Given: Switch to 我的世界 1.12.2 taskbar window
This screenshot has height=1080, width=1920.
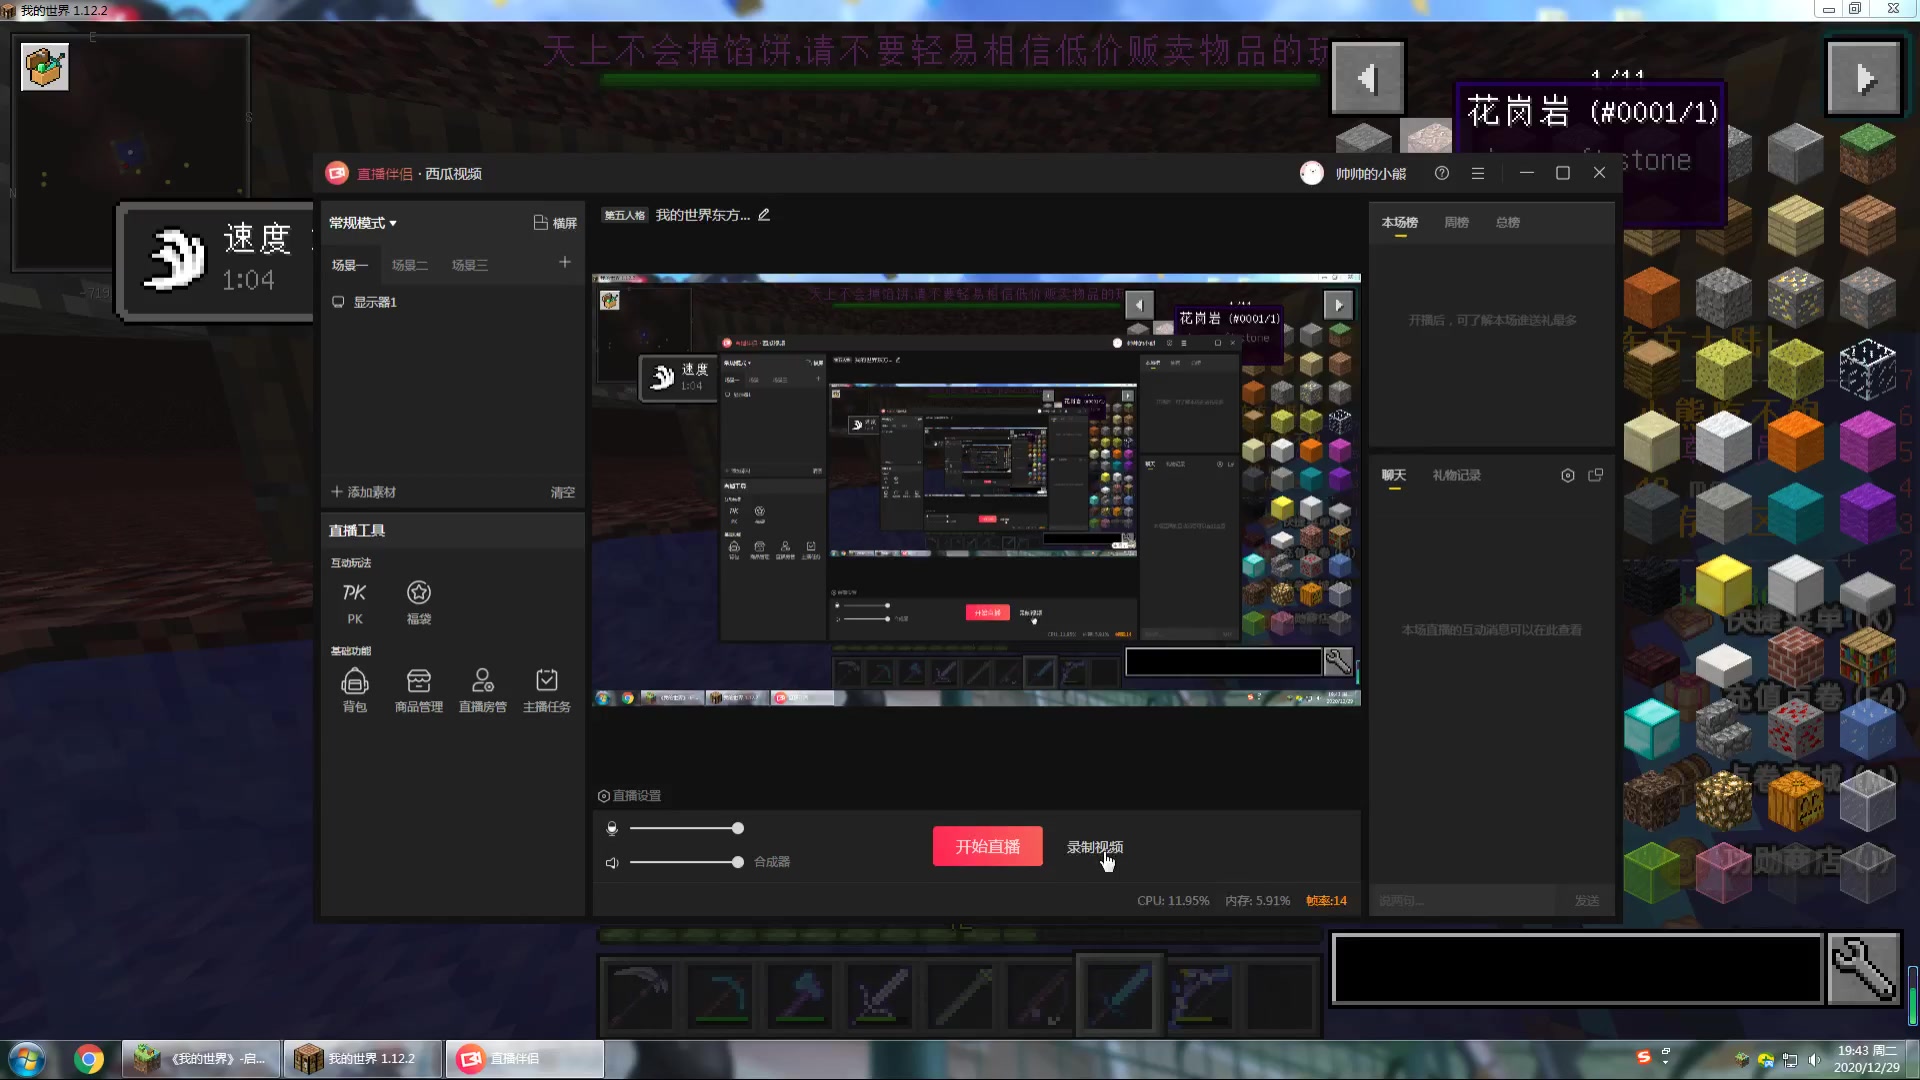Looking at the screenshot, I should [x=362, y=1059].
